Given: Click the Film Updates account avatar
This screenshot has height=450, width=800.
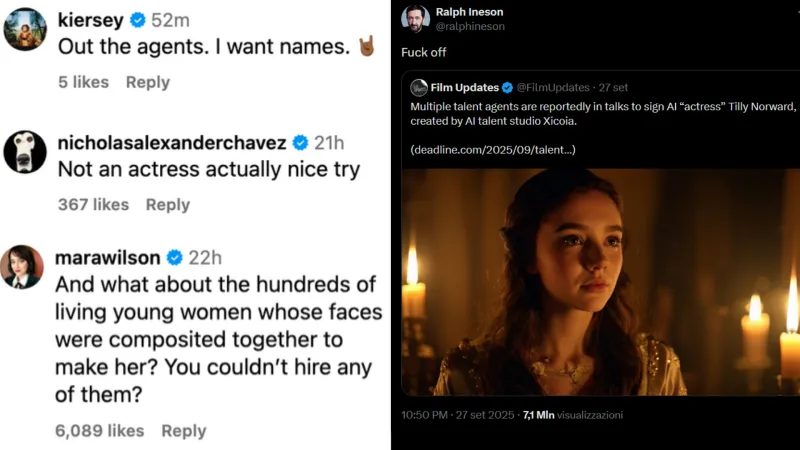Looking at the screenshot, I should click(x=419, y=88).
